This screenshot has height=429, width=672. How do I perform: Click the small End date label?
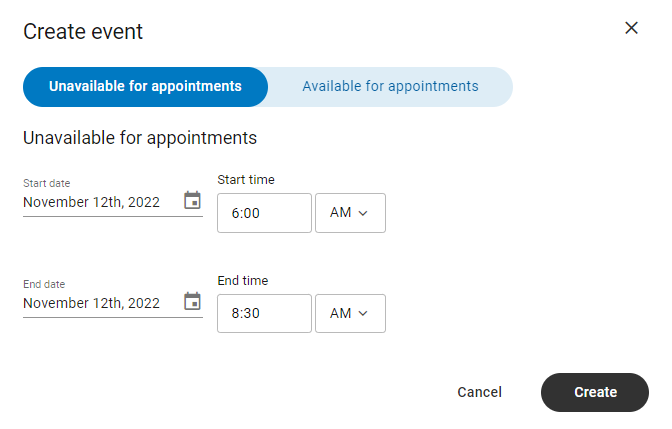point(44,284)
